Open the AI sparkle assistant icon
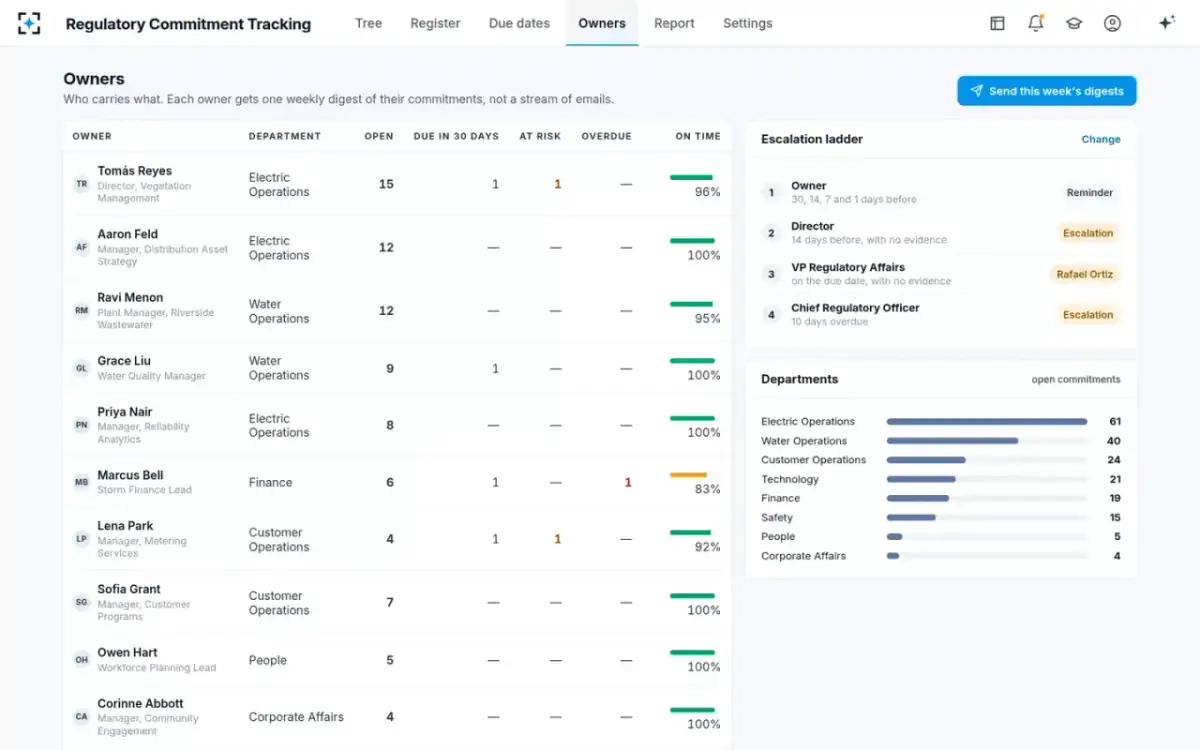 [x=1166, y=23]
